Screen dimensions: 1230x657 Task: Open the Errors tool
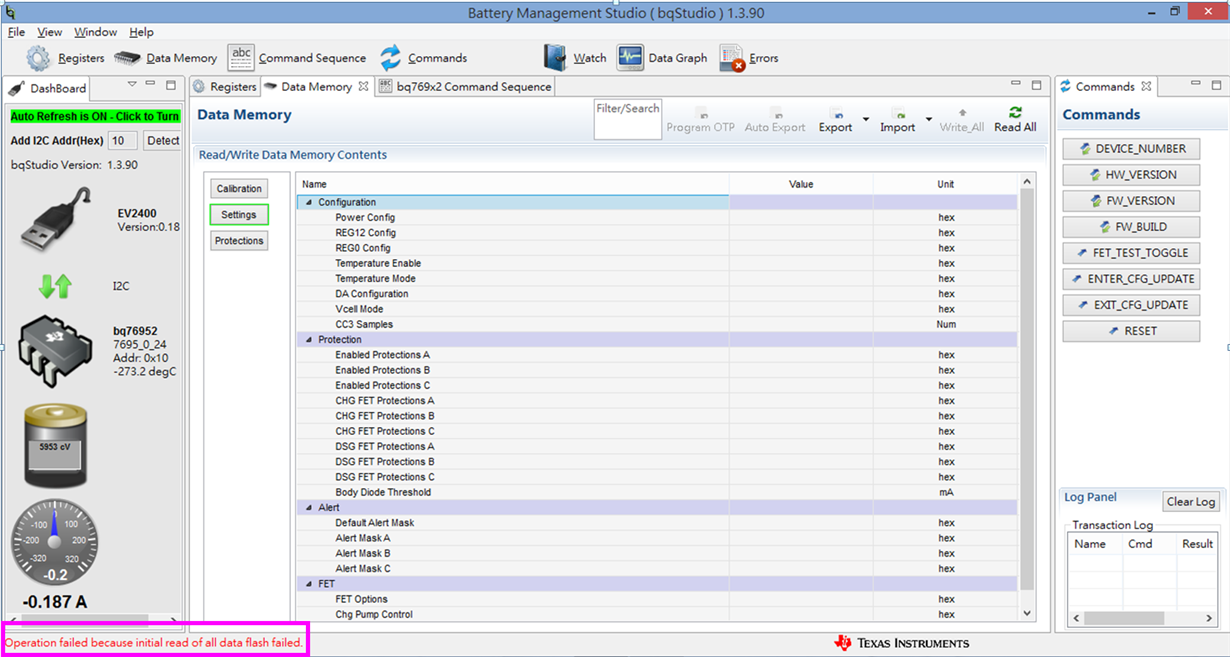(749, 58)
